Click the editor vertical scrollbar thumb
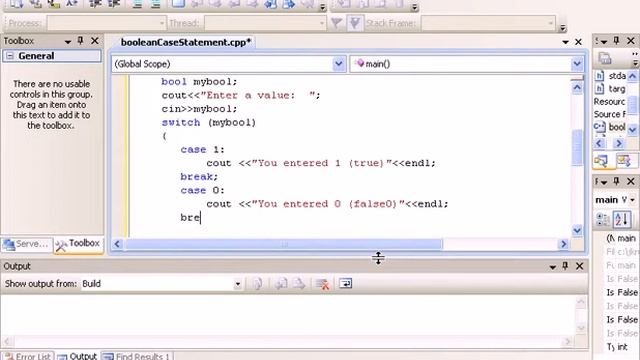640x360 pixels. coord(577,147)
